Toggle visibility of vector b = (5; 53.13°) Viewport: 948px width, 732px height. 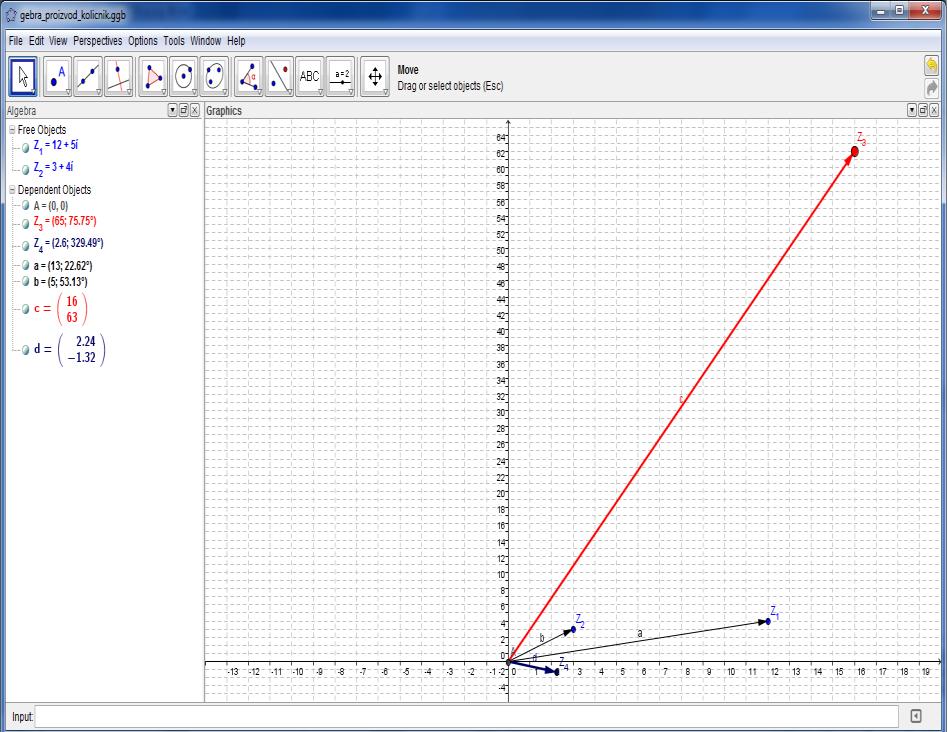coord(25,281)
